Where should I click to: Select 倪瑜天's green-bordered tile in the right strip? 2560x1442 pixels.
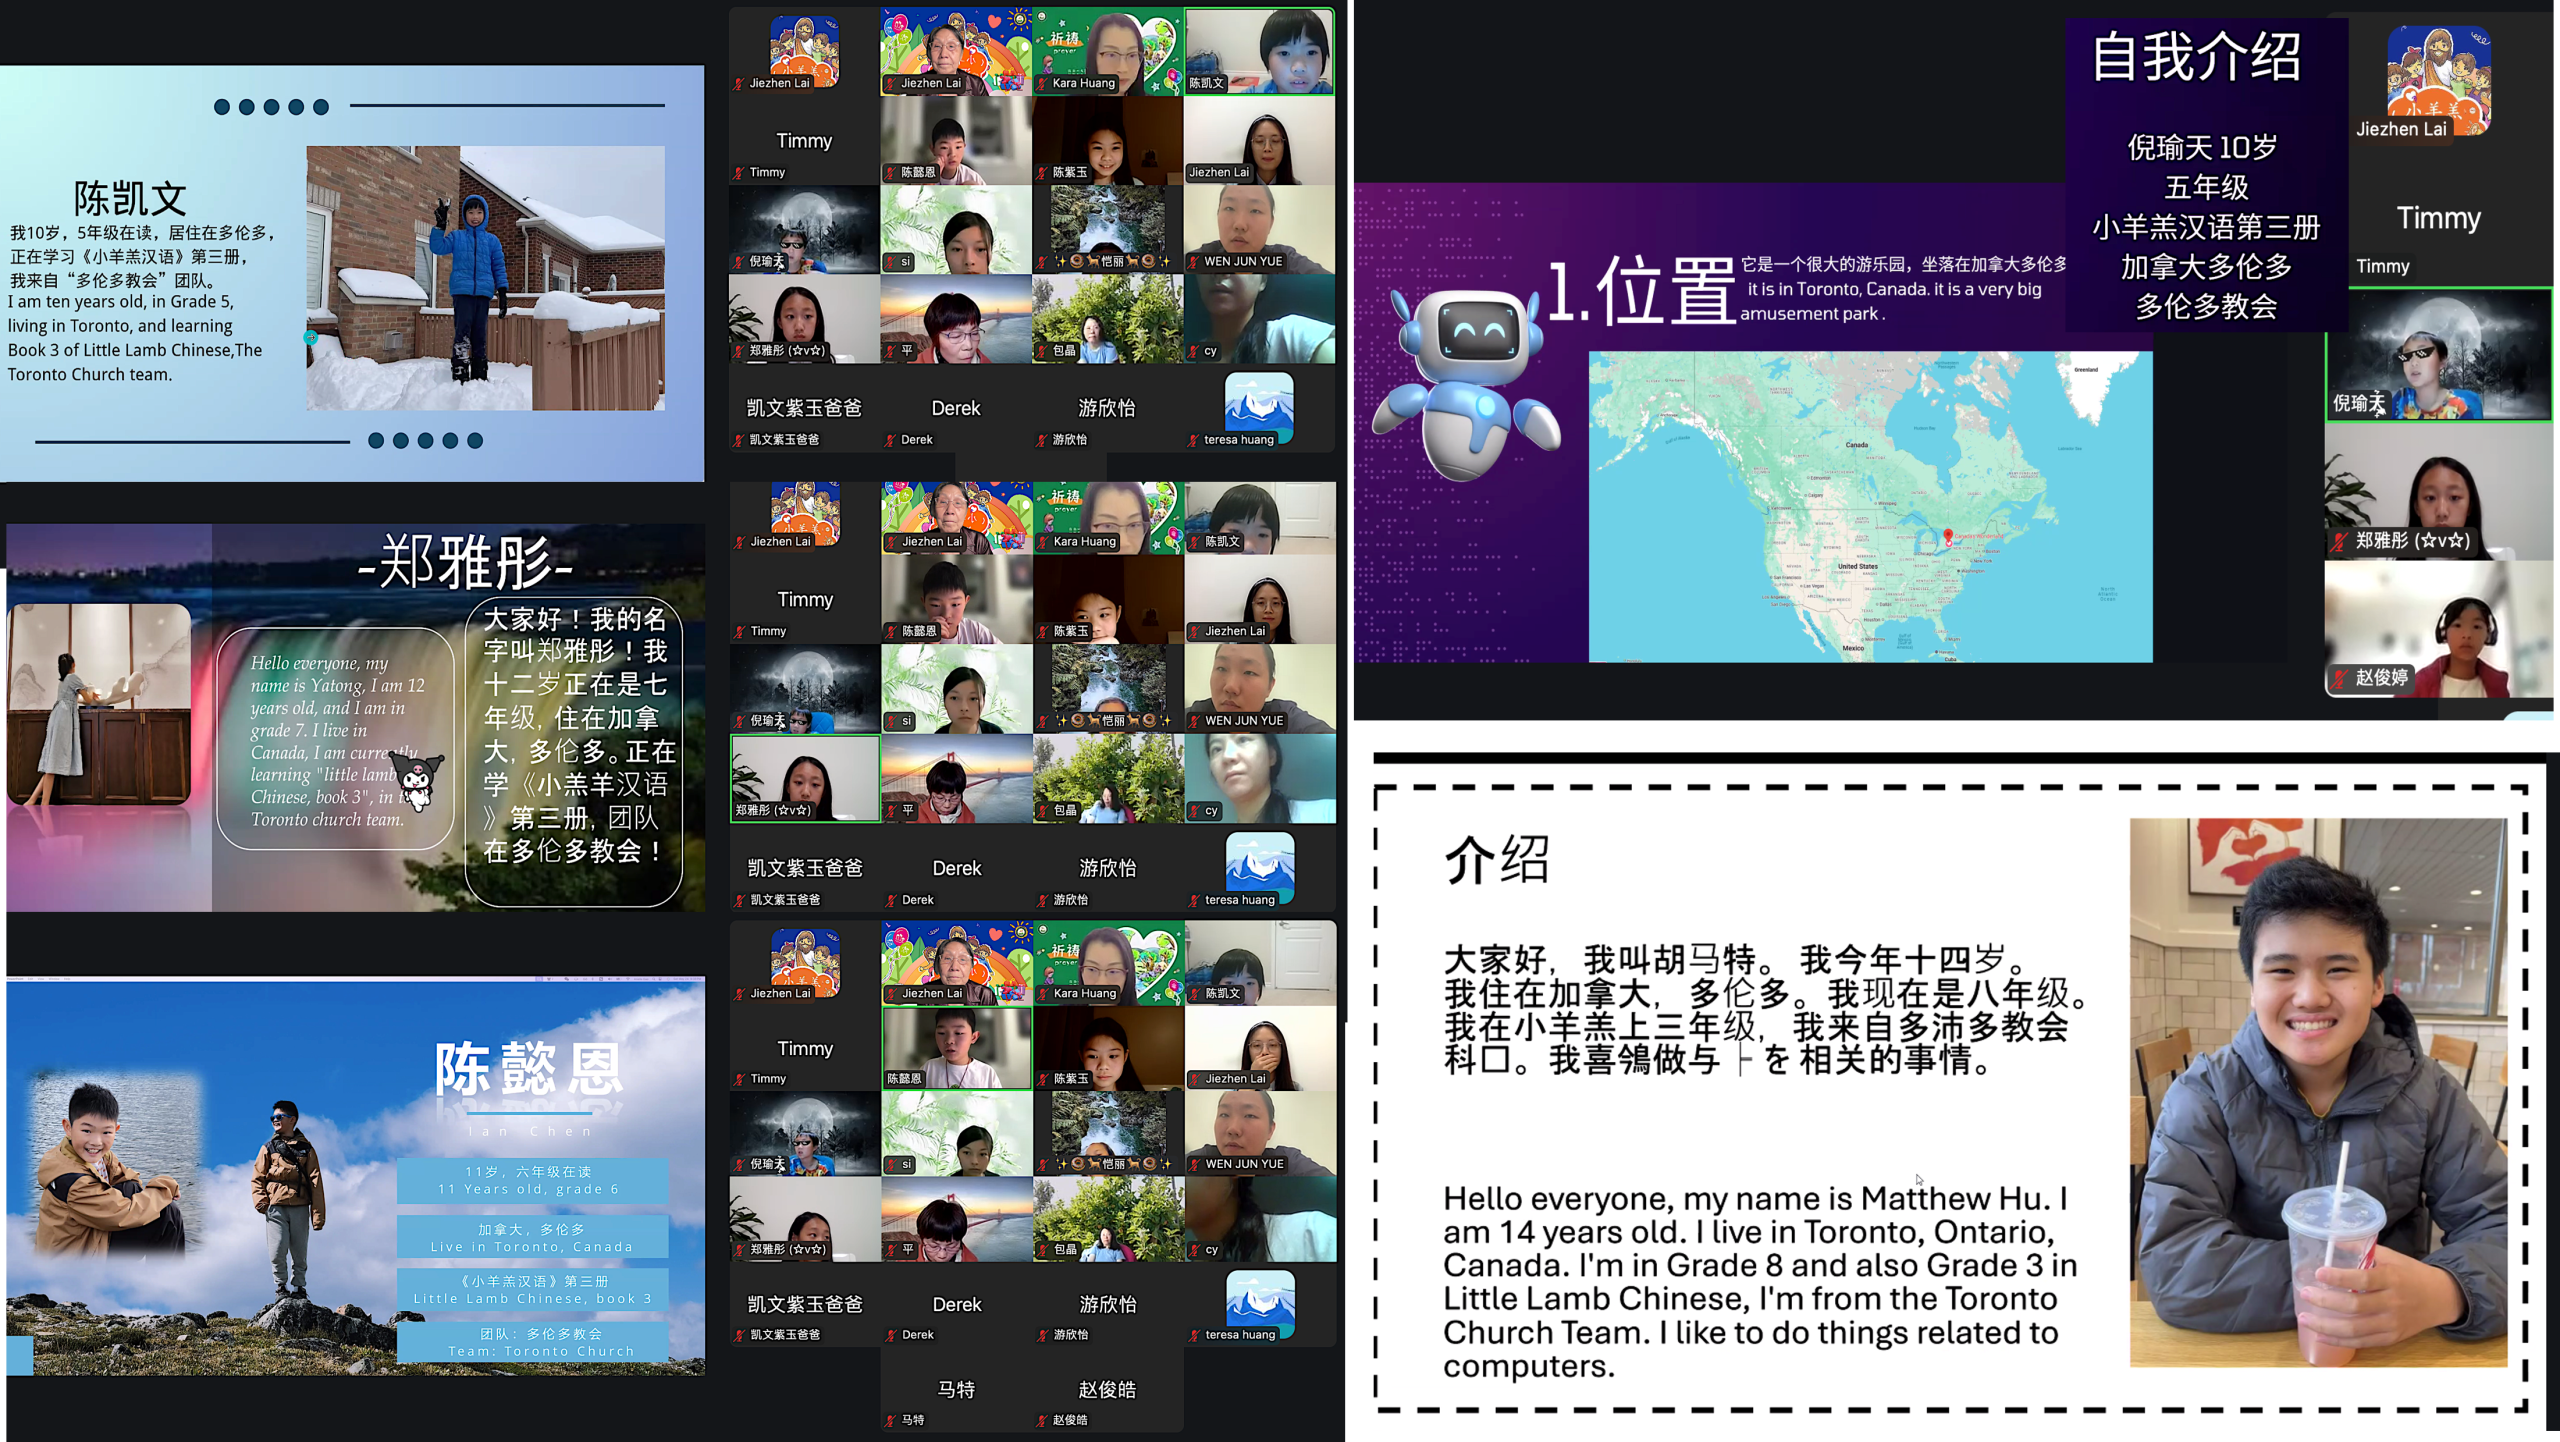[2438, 354]
